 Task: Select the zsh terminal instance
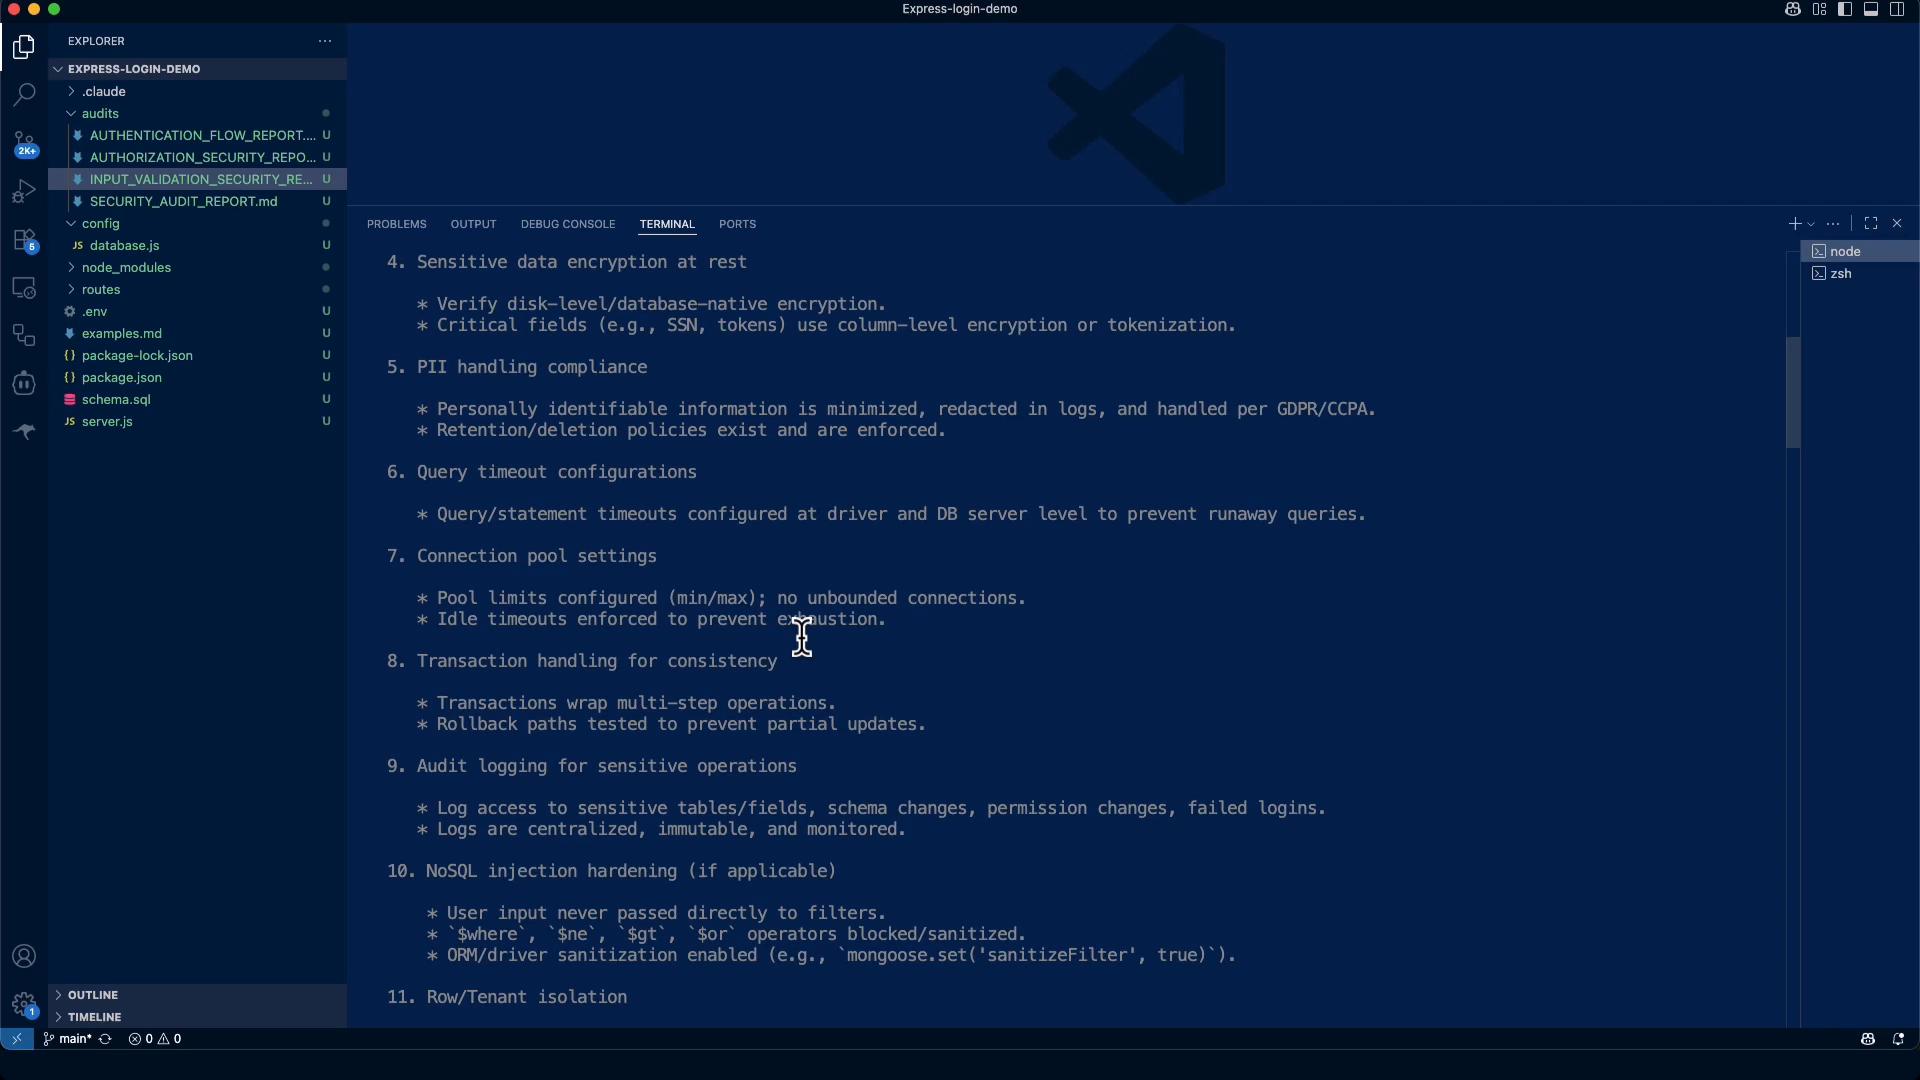point(1860,273)
